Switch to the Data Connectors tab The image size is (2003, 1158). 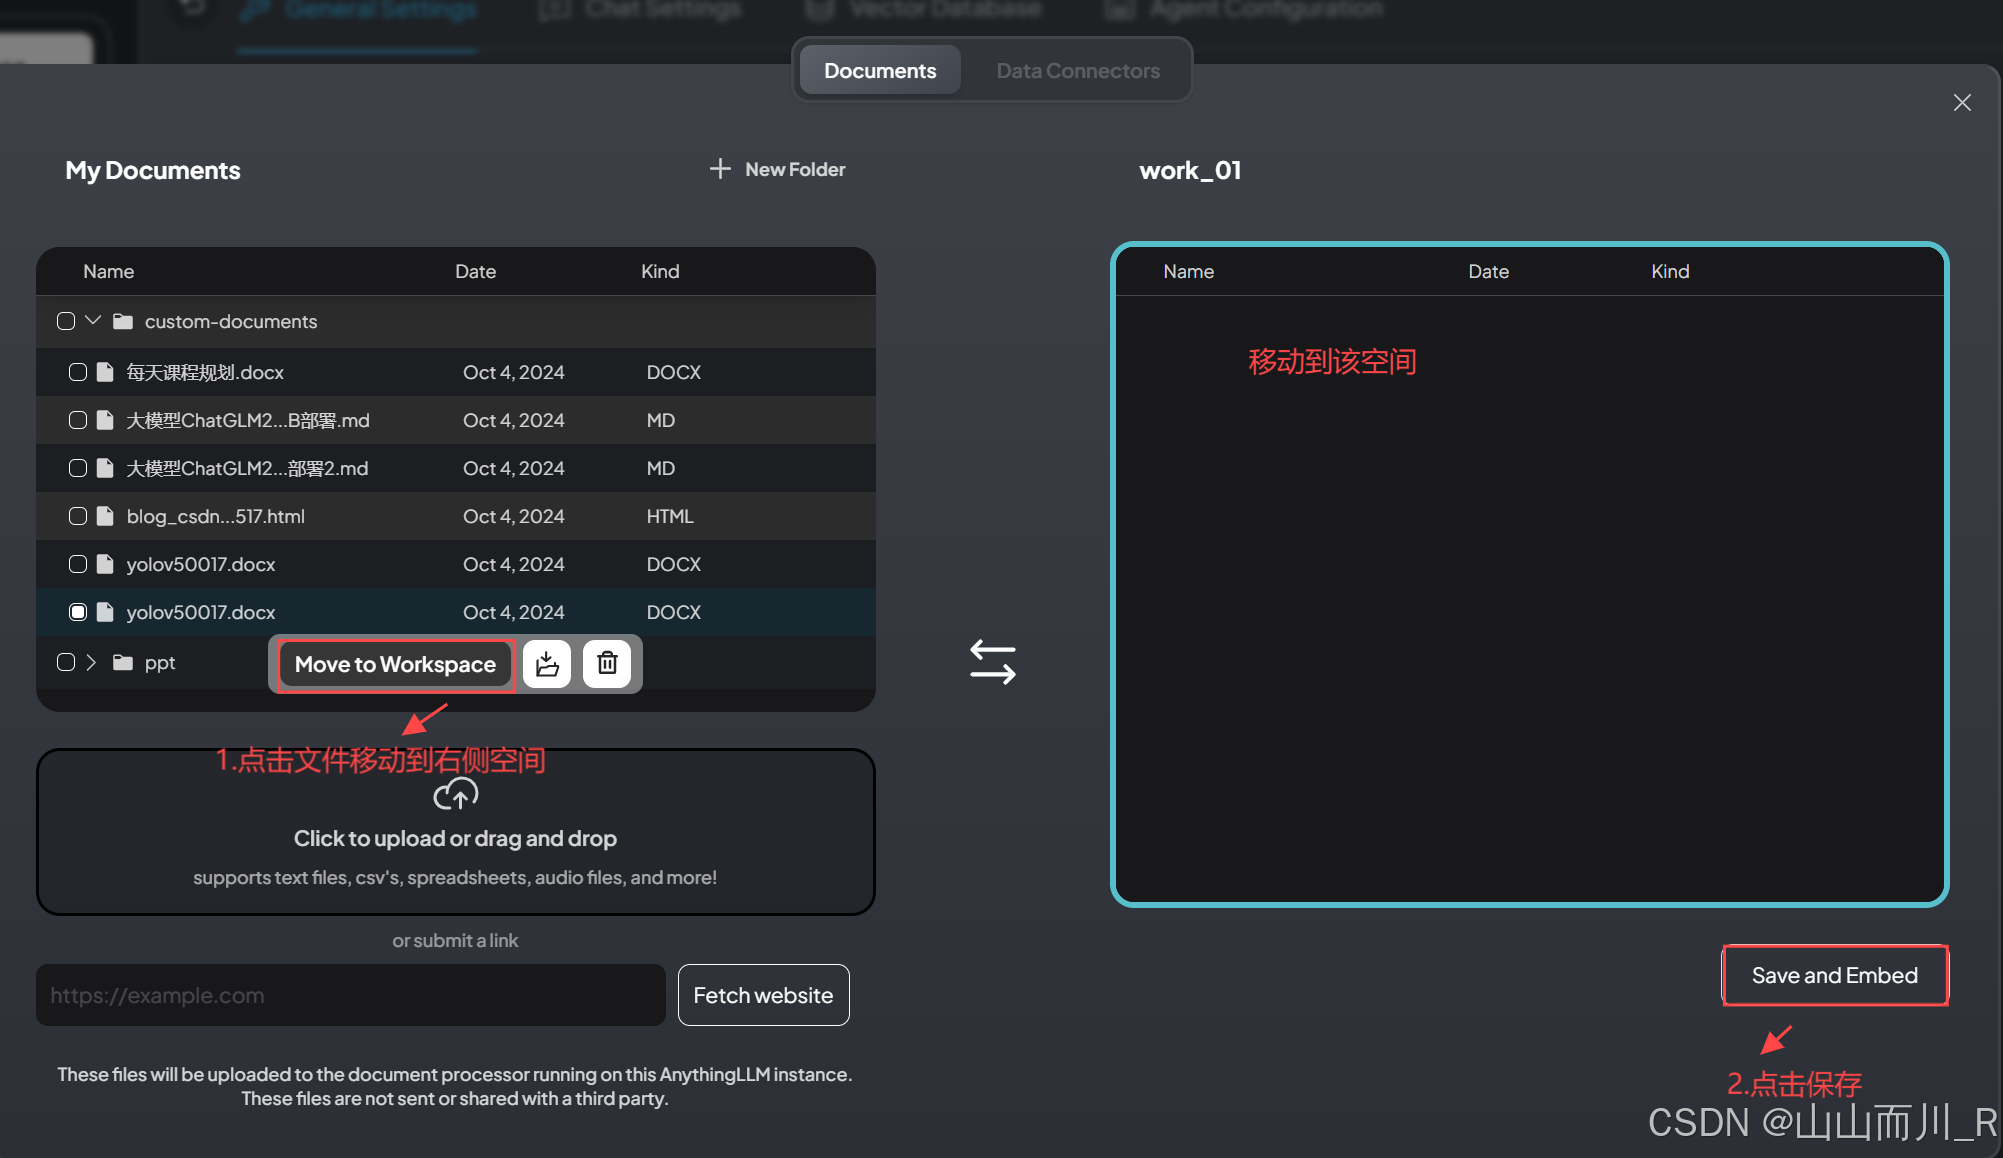coord(1078,71)
